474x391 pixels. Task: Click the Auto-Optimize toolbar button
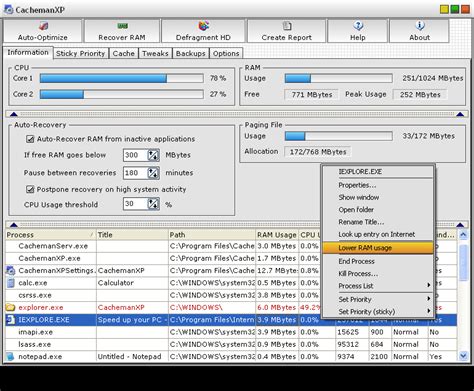pos(43,31)
